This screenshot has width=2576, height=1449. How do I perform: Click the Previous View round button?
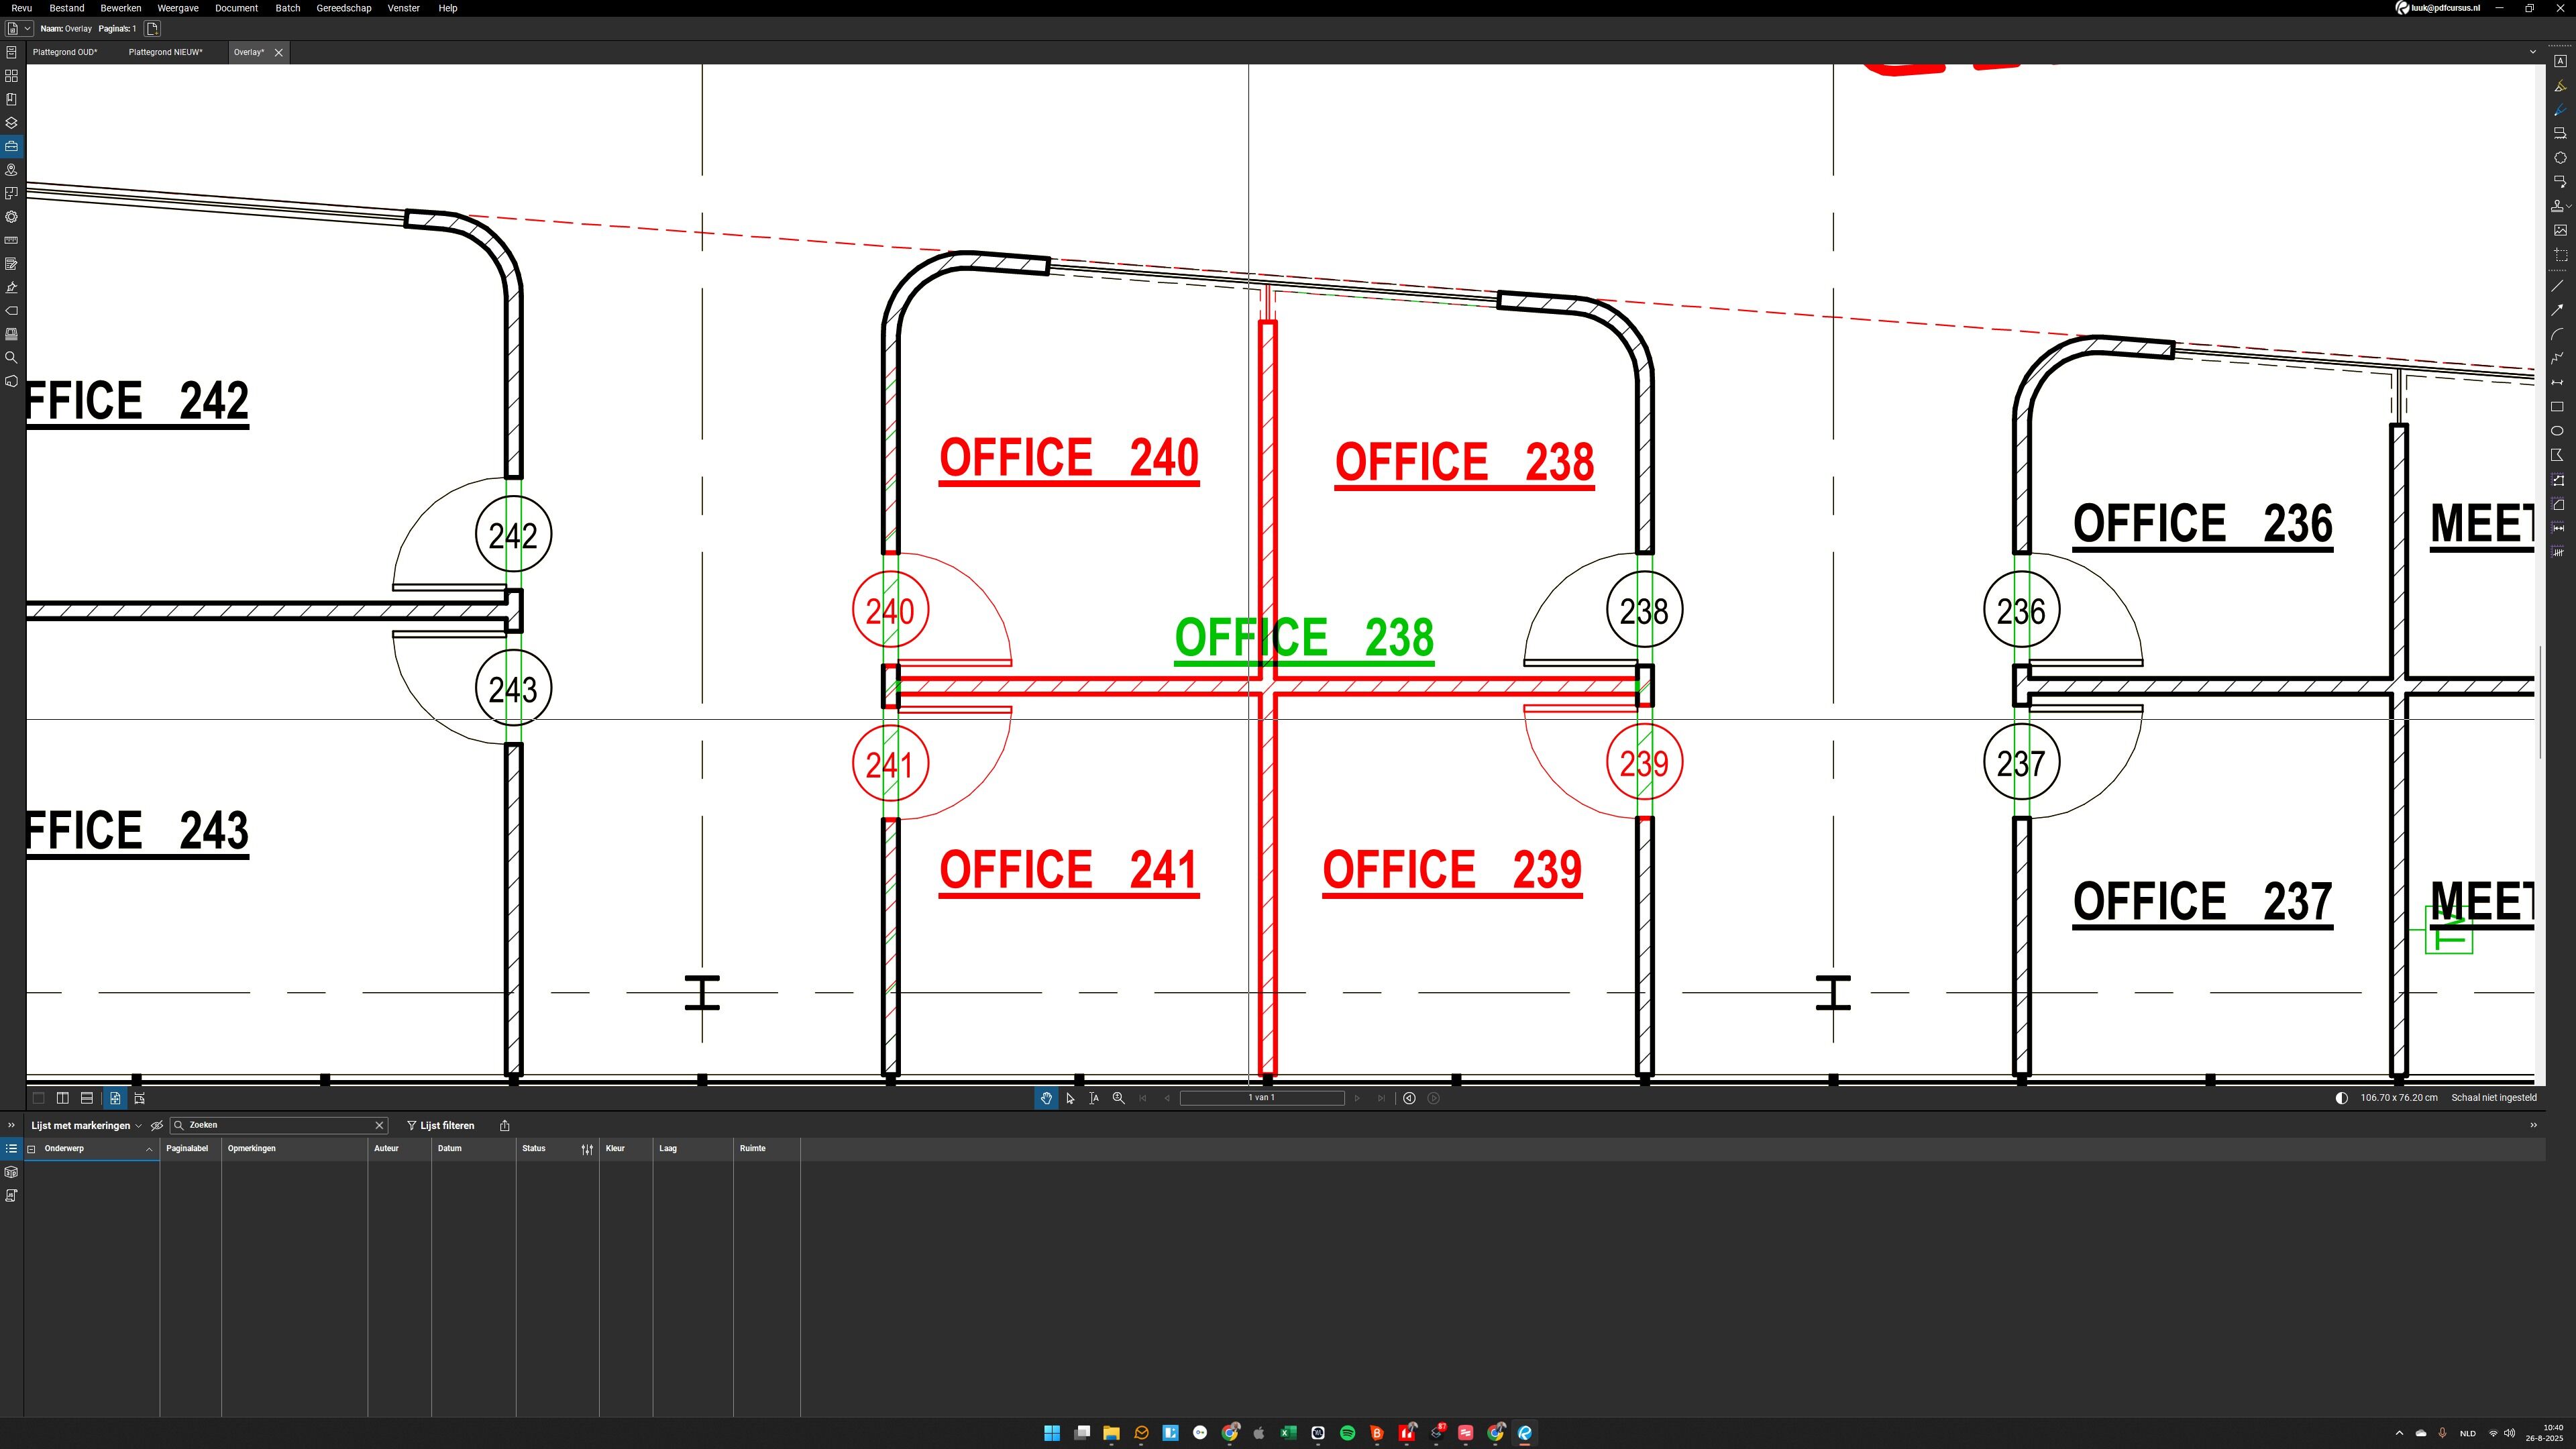click(x=1409, y=1098)
